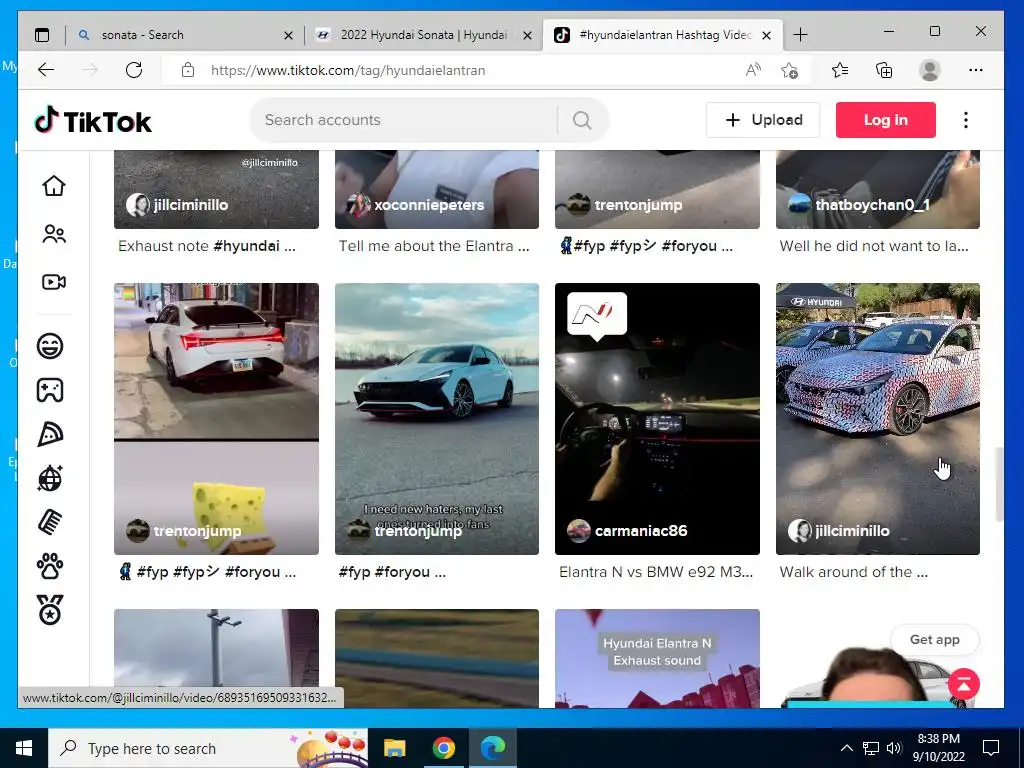
Task: Open the white Elantra N lakeside video
Action: point(437,419)
